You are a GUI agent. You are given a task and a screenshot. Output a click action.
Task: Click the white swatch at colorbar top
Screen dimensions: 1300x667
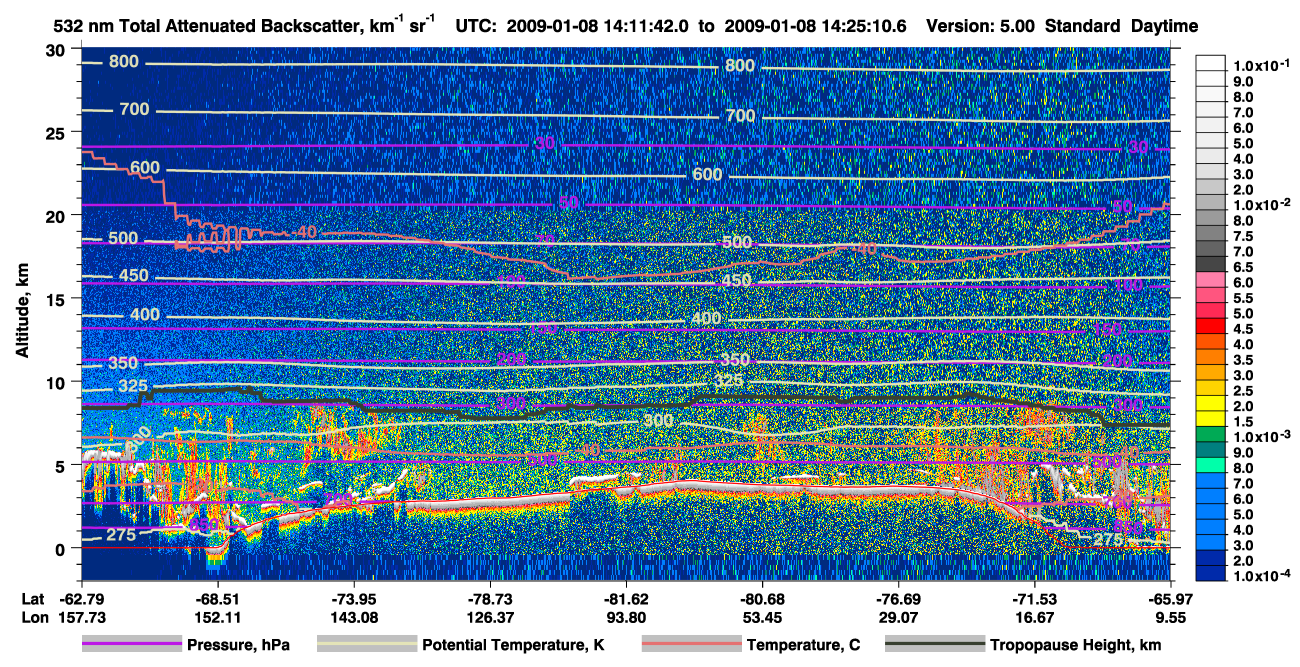[1210, 62]
